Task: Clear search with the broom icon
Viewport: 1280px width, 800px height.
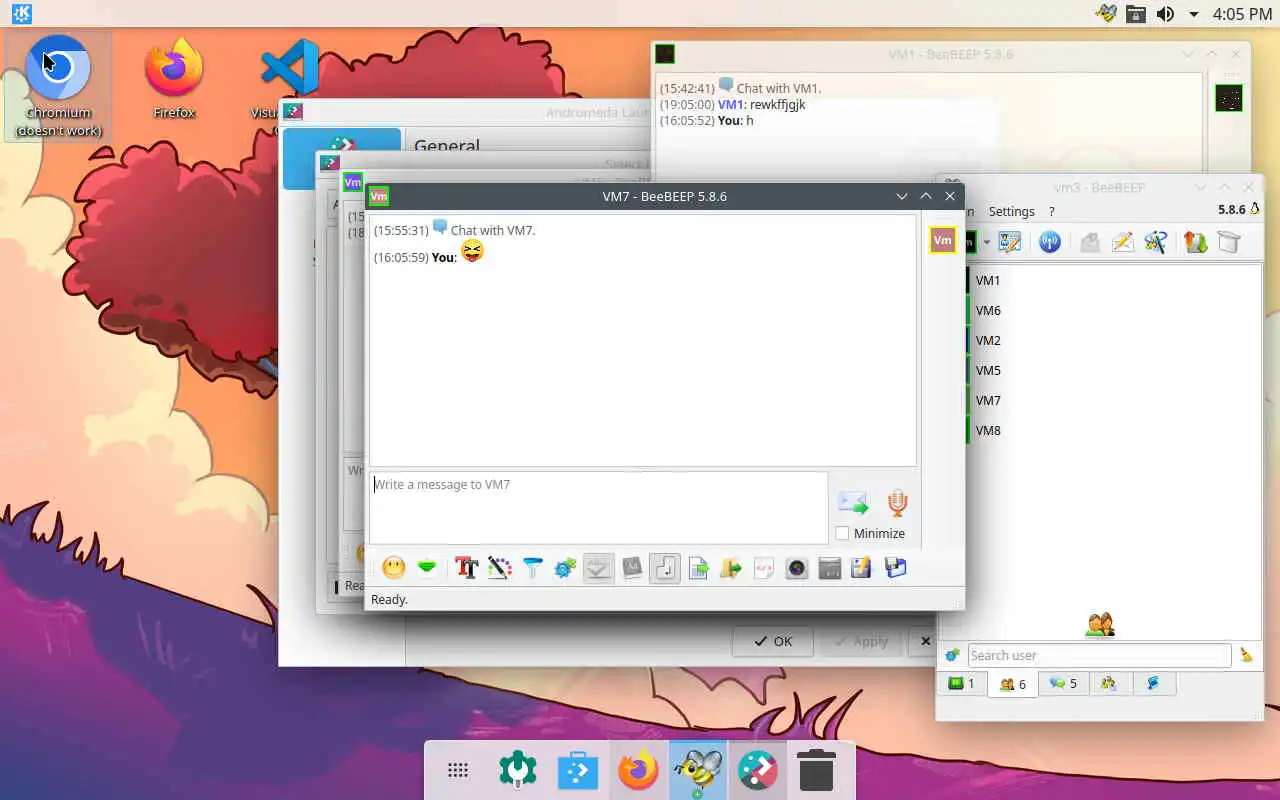Action: point(1246,655)
